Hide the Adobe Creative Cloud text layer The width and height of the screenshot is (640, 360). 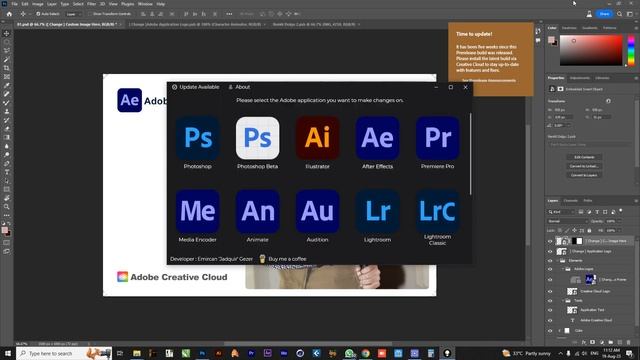pos(550,320)
